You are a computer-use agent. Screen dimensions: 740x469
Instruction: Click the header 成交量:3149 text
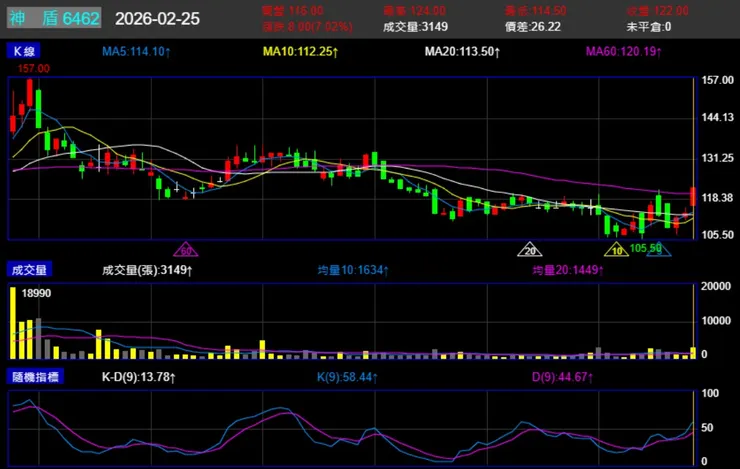tap(415, 27)
